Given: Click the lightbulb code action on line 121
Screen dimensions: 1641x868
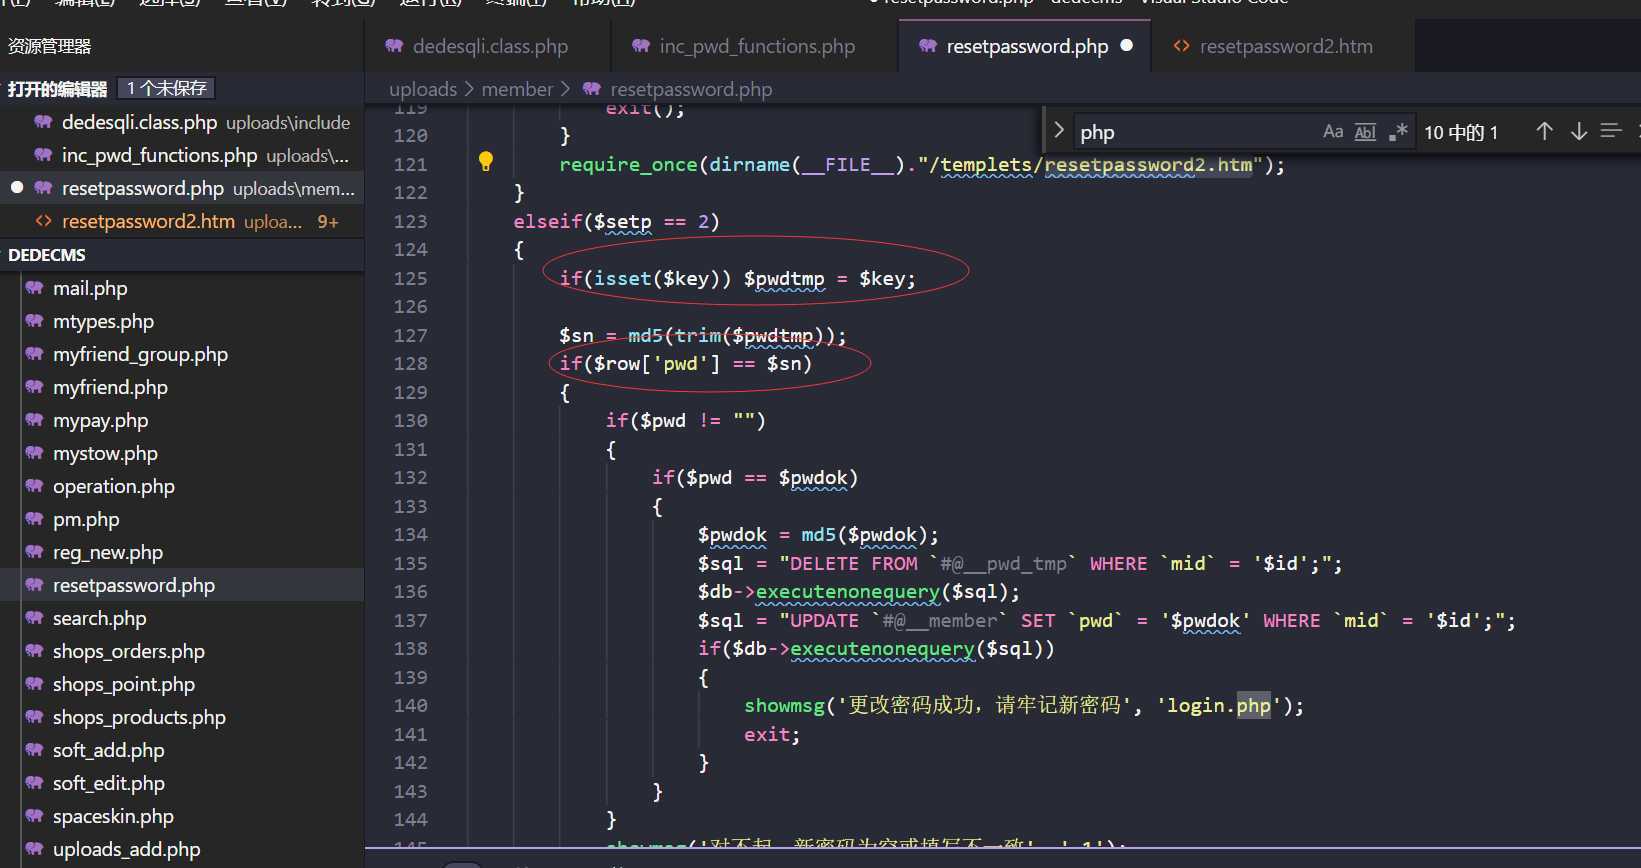Looking at the screenshot, I should pos(486,161).
